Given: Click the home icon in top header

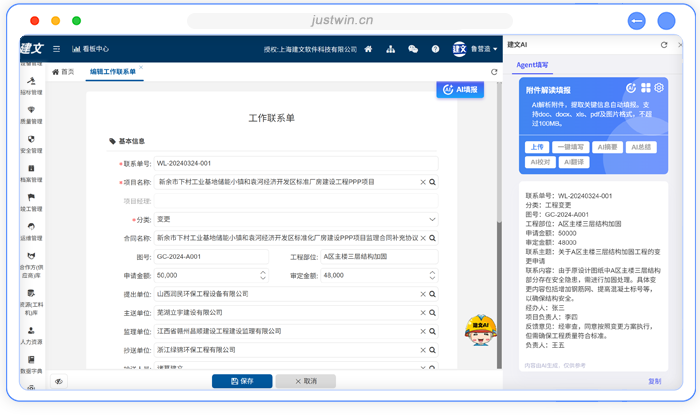Looking at the screenshot, I should point(368,48).
